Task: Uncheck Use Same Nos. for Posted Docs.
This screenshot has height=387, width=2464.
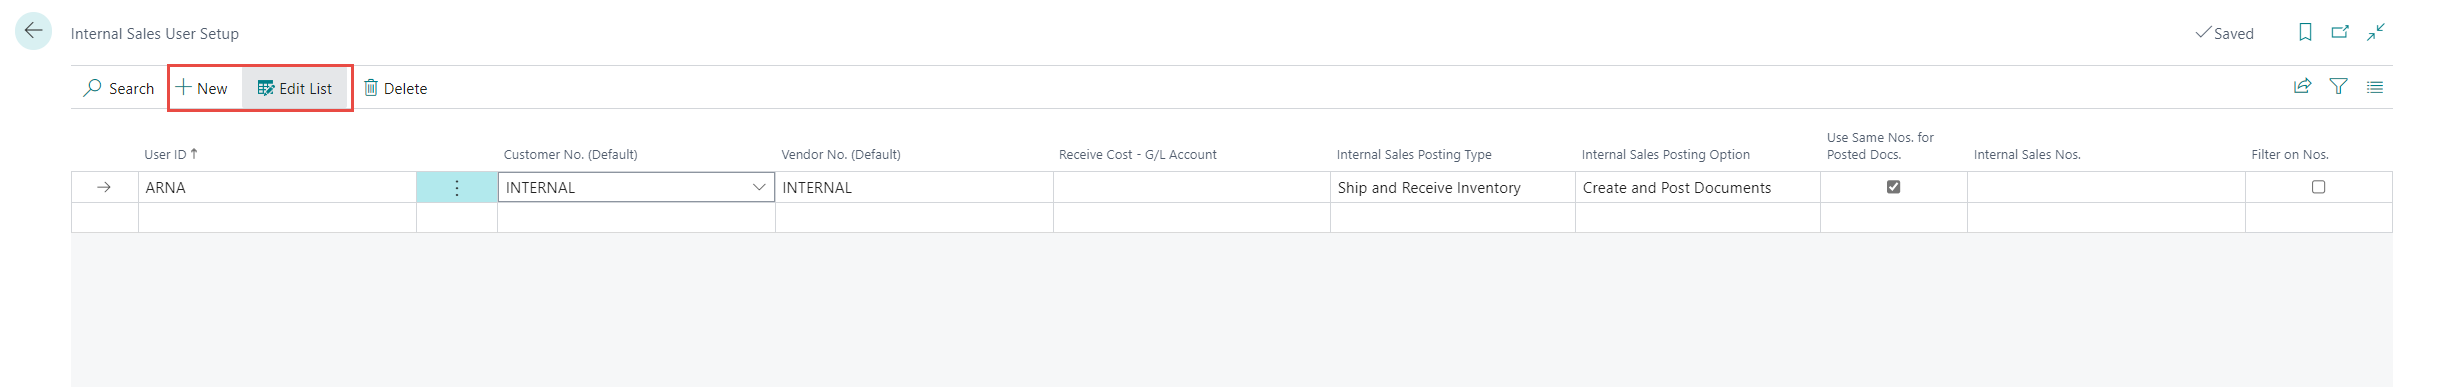Action: tap(1893, 187)
